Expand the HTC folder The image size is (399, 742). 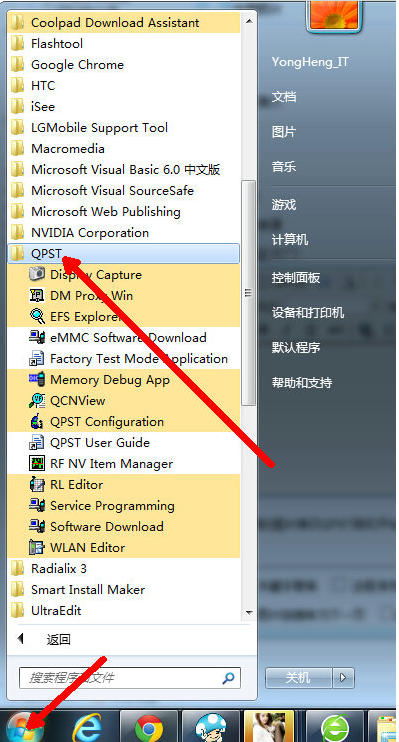coord(124,86)
